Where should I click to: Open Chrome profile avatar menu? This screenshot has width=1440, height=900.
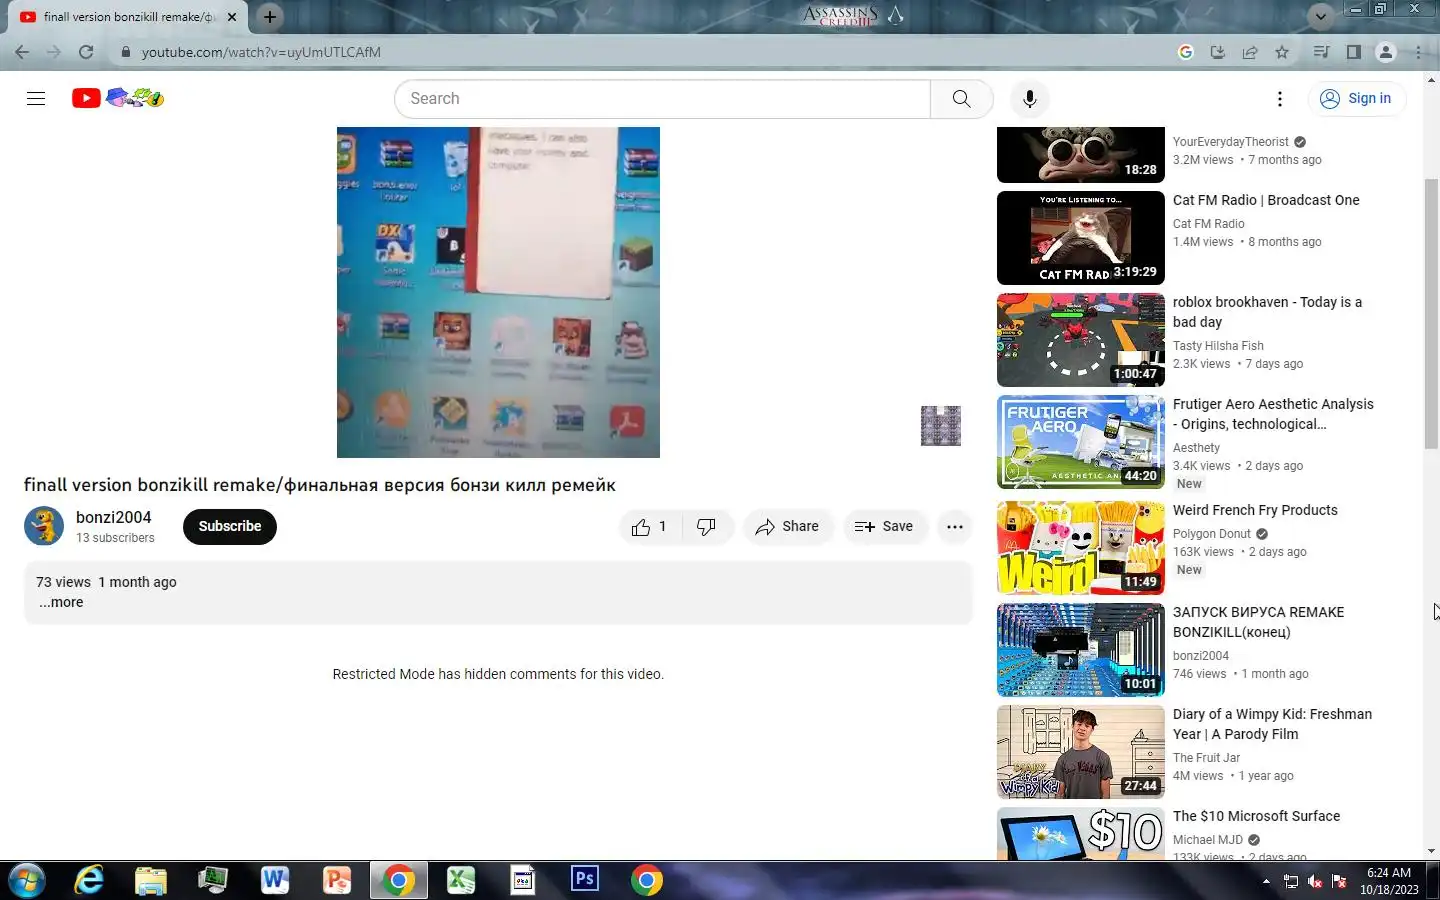(1386, 52)
